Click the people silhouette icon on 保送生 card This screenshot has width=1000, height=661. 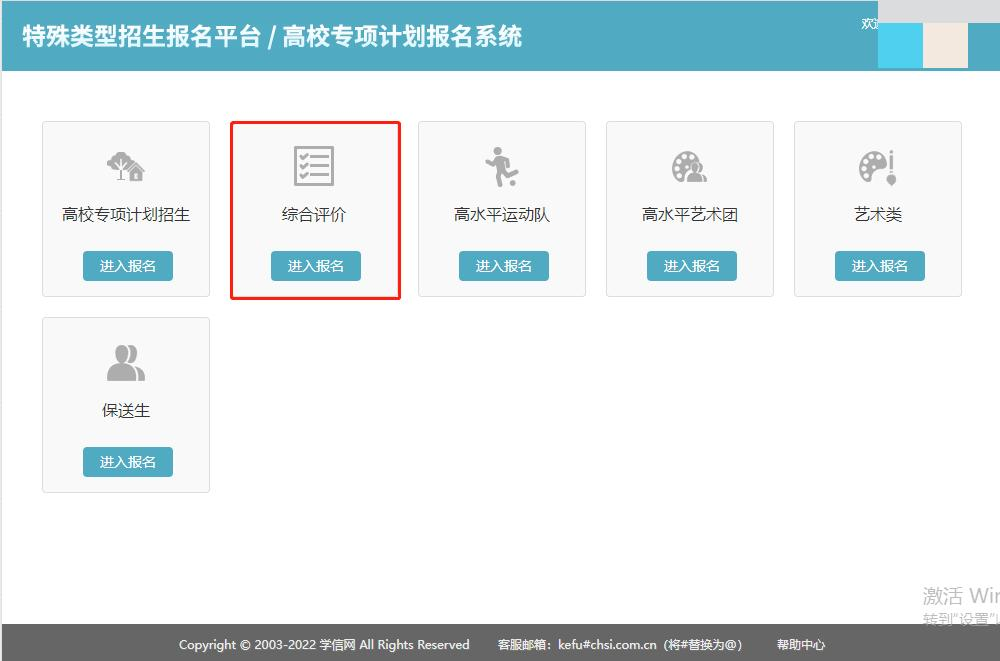click(127, 361)
